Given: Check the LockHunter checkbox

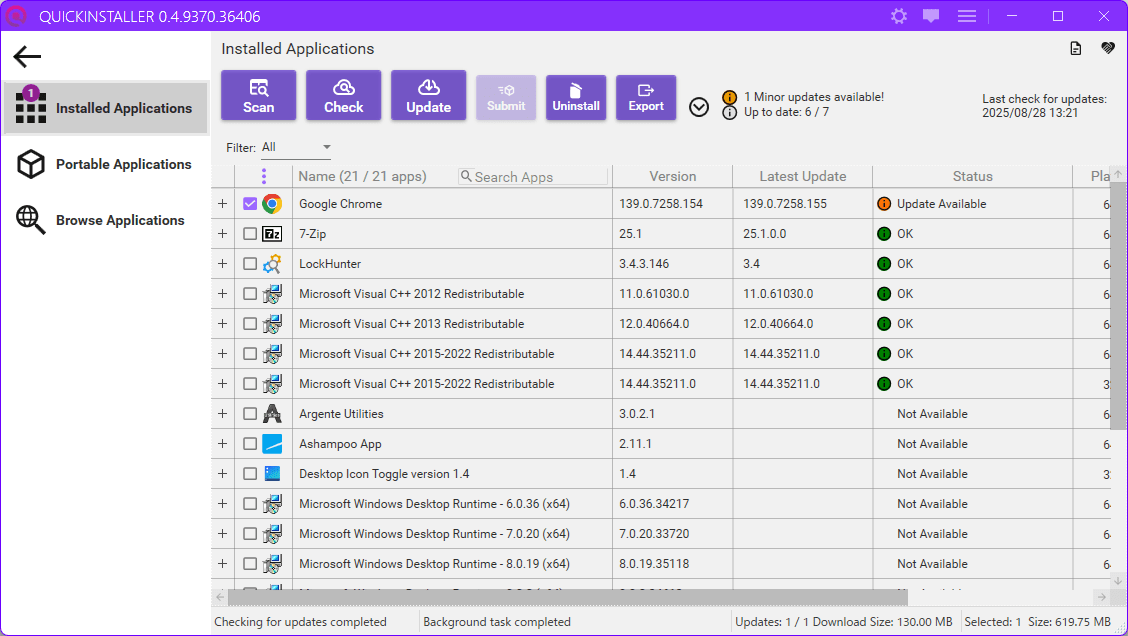Looking at the screenshot, I should 250,264.
